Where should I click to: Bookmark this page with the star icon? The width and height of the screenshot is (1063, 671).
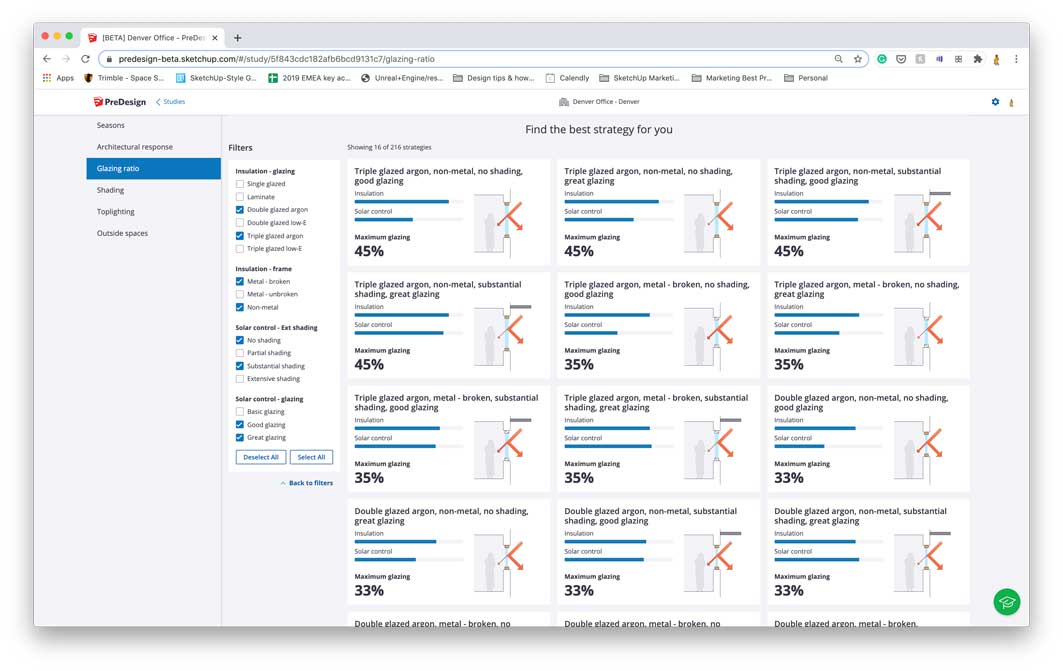click(858, 59)
